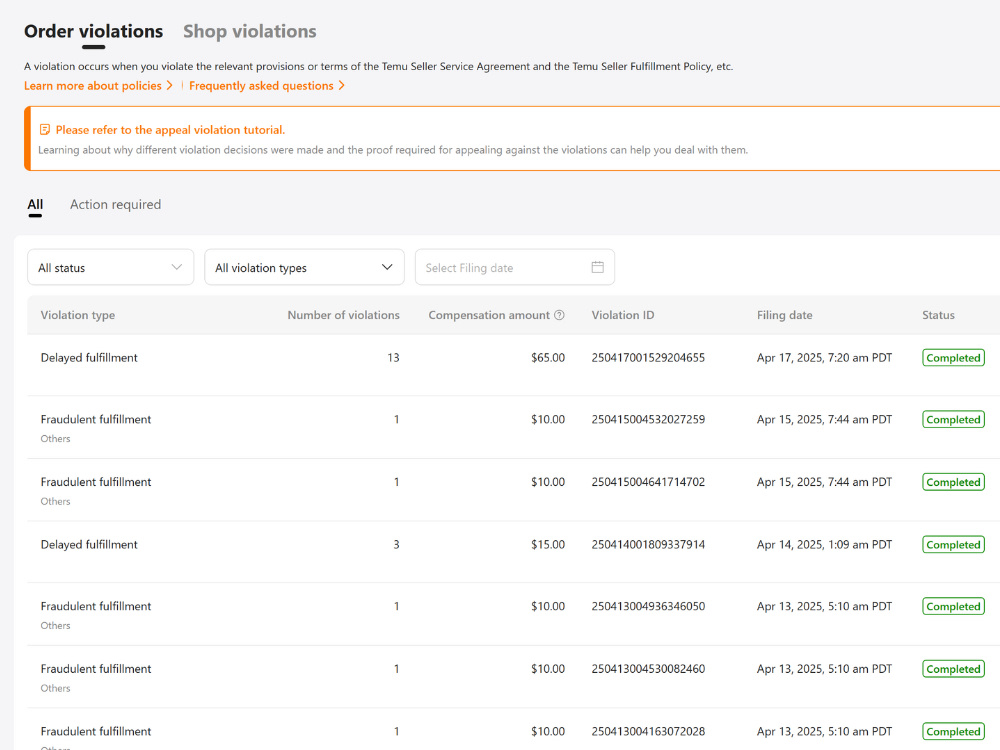Click the Select Filing date input field
The width and height of the screenshot is (1000, 750).
click(515, 267)
